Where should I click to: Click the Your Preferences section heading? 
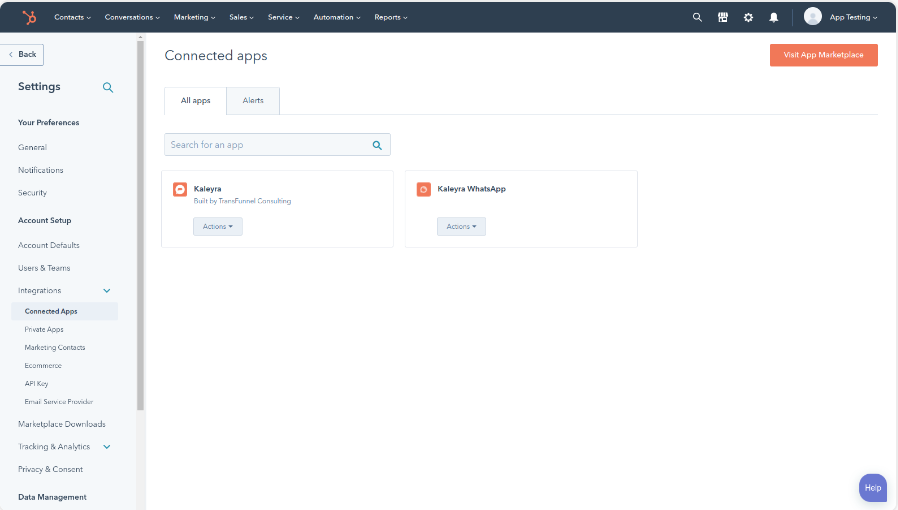49,122
